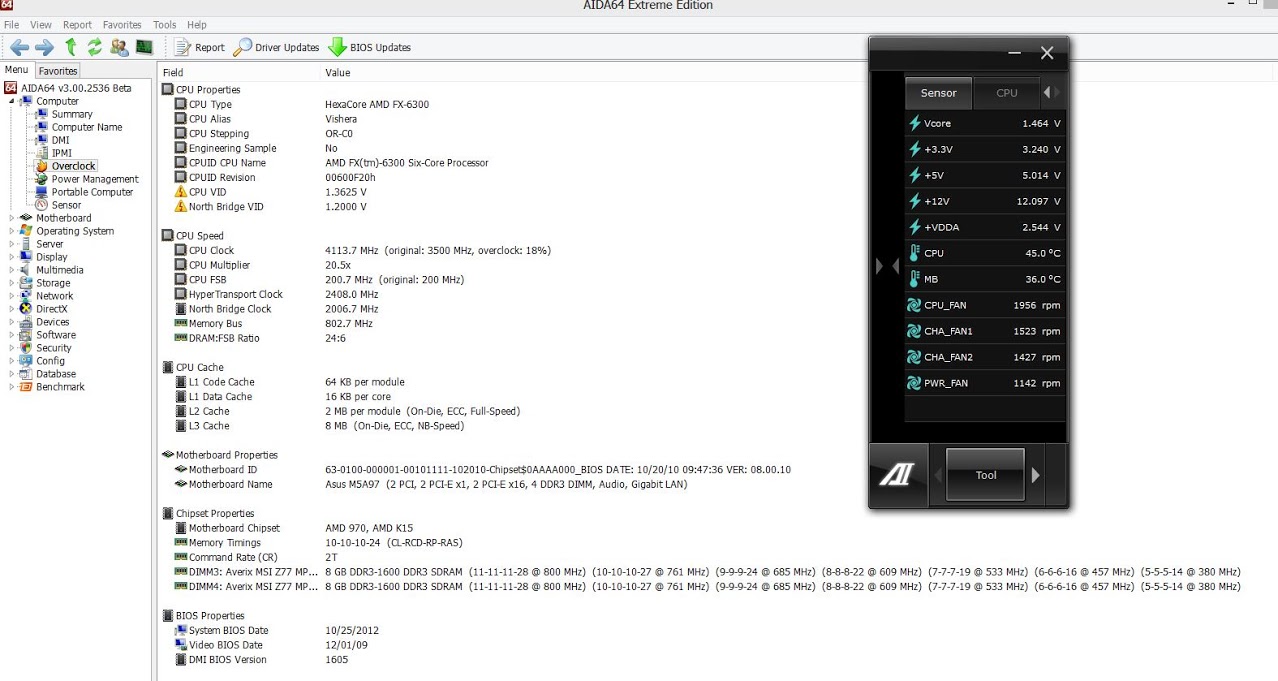This screenshot has height=681, width=1278.
Task: Click the Security shield icon
Action: click(x=26, y=348)
